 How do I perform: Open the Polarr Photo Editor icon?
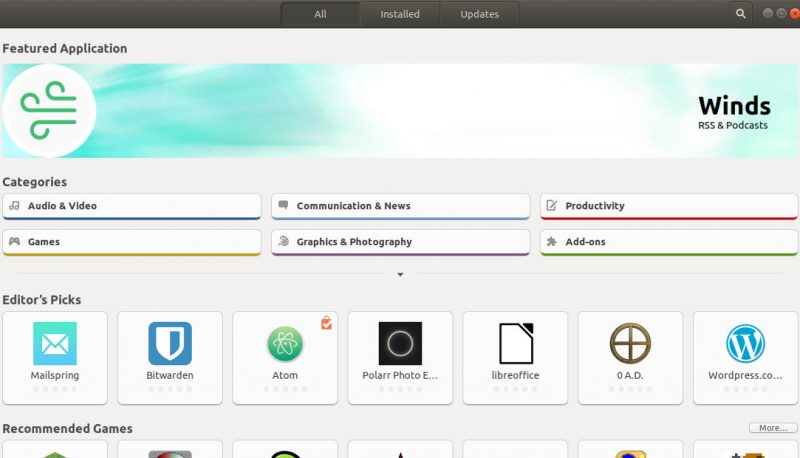click(x=401, y=343)
